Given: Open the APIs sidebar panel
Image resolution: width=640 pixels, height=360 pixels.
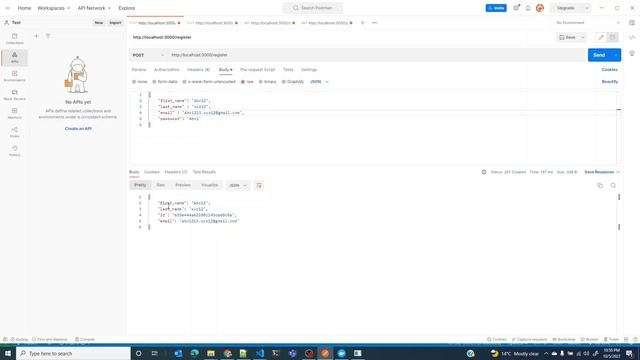Looking at the screenshot, I should click(x=14, y=57).
